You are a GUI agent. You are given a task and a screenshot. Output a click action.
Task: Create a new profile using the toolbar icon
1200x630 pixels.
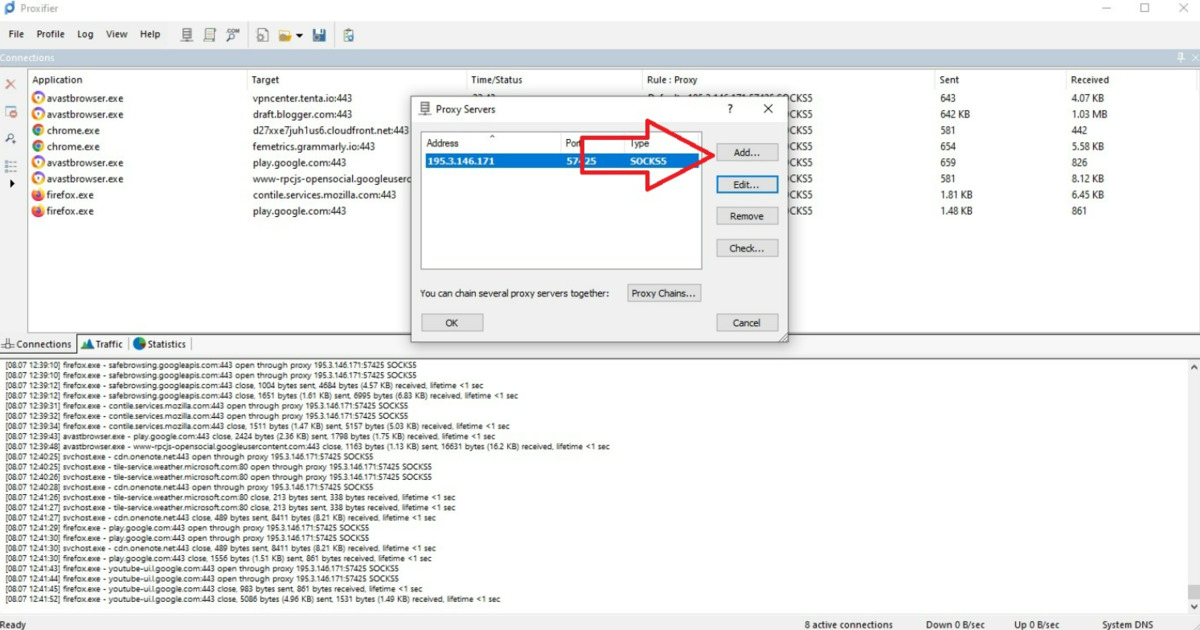click(x=262, y=35)
